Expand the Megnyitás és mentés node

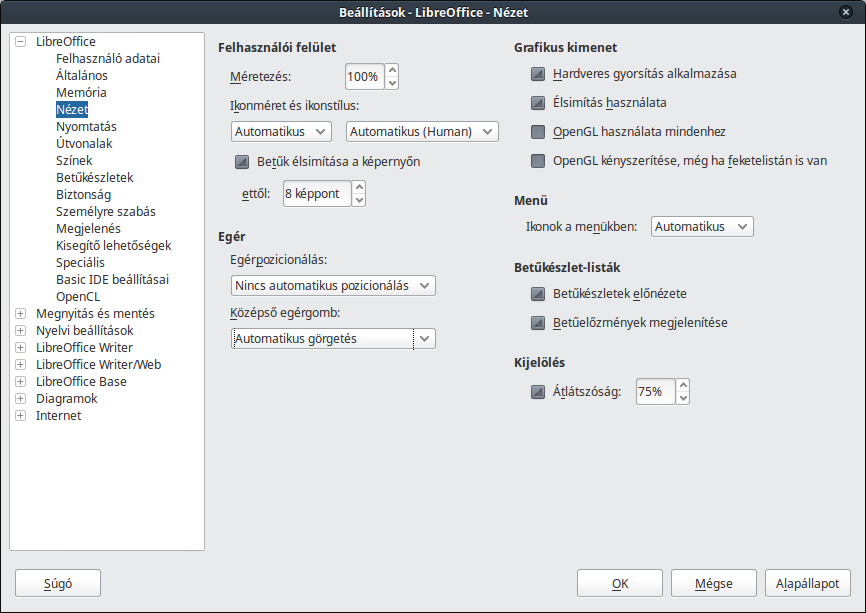tap(20, 314)
